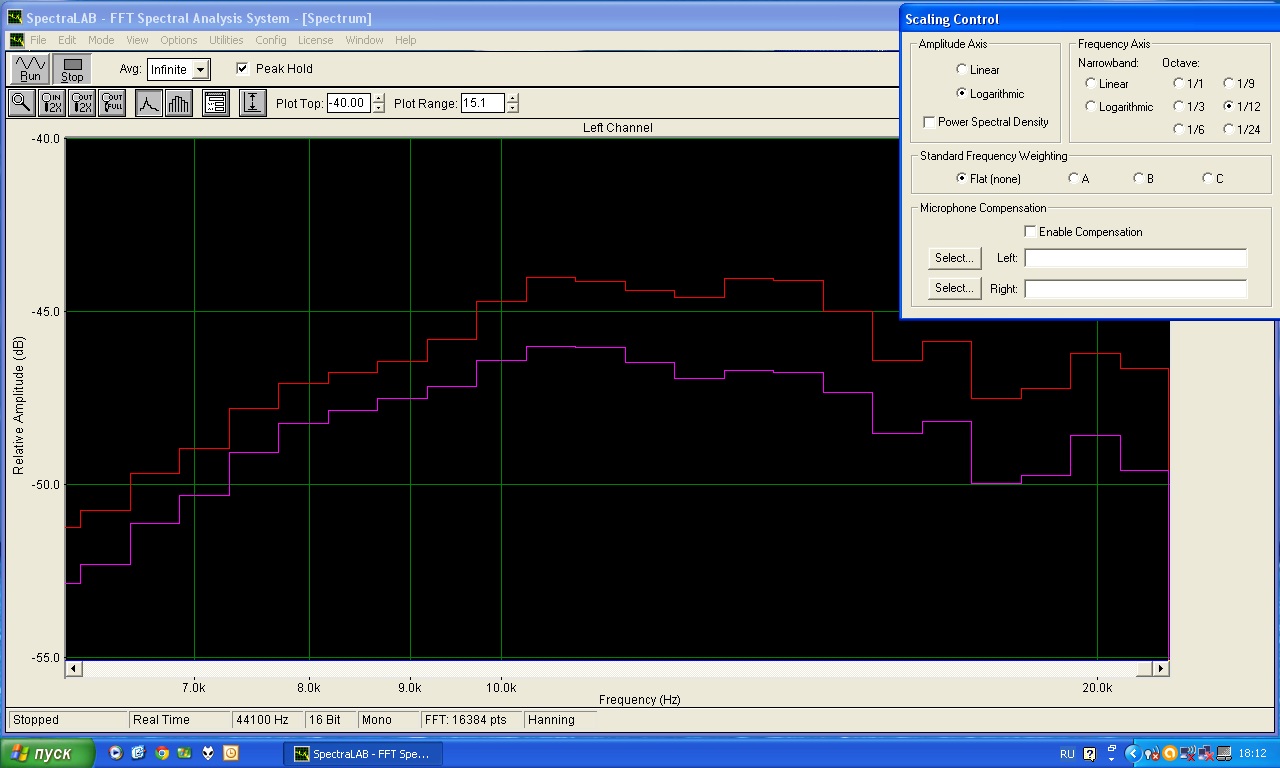Select the magnifier zoom tool
This screenshot has width=1280, height=768.
pos(21,103)
